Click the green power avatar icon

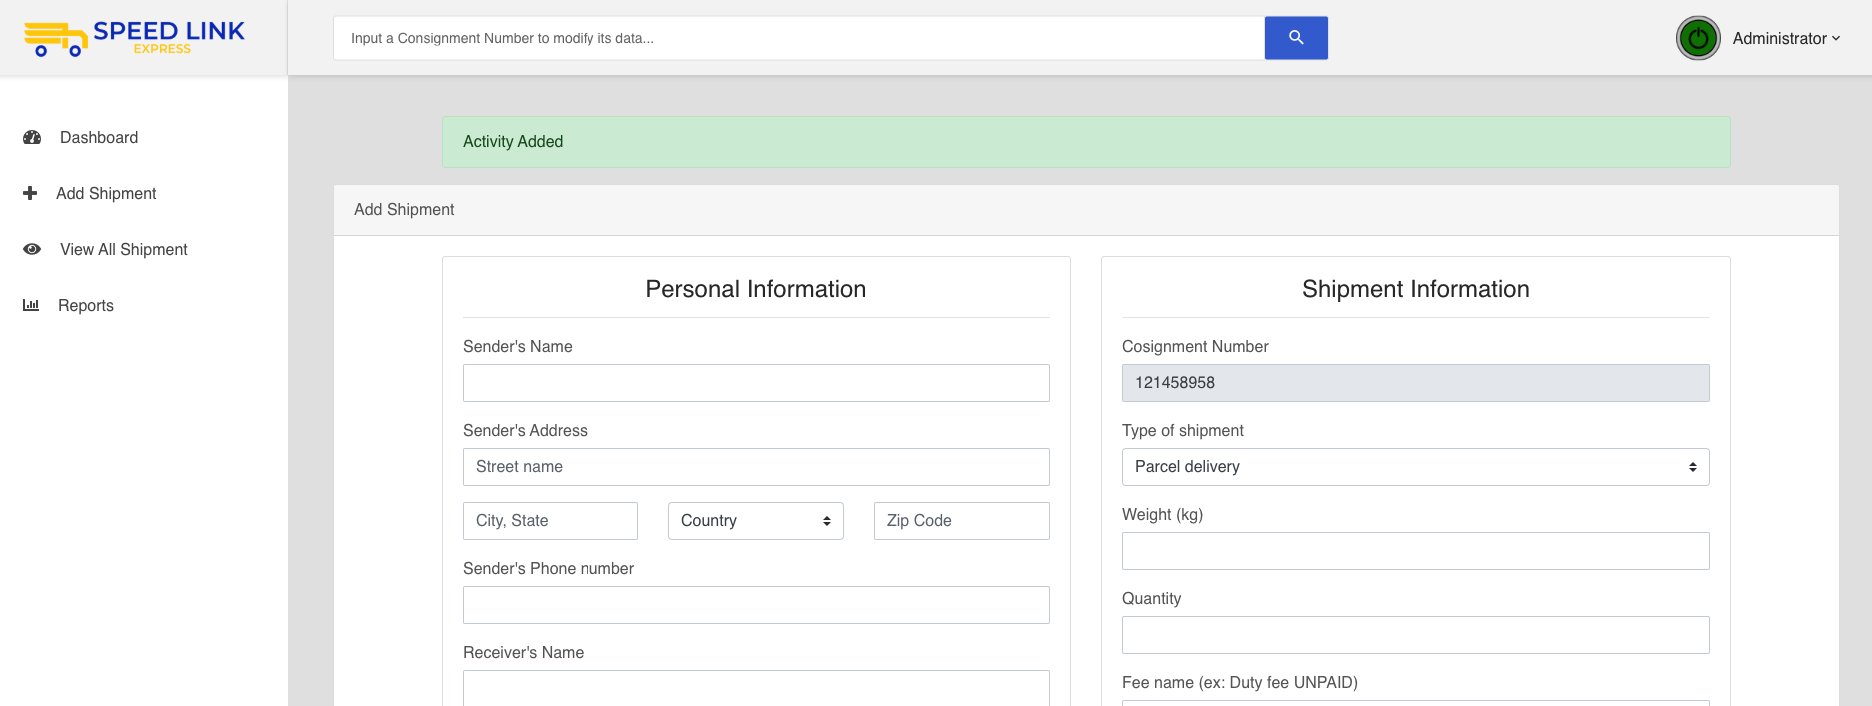1698,38
